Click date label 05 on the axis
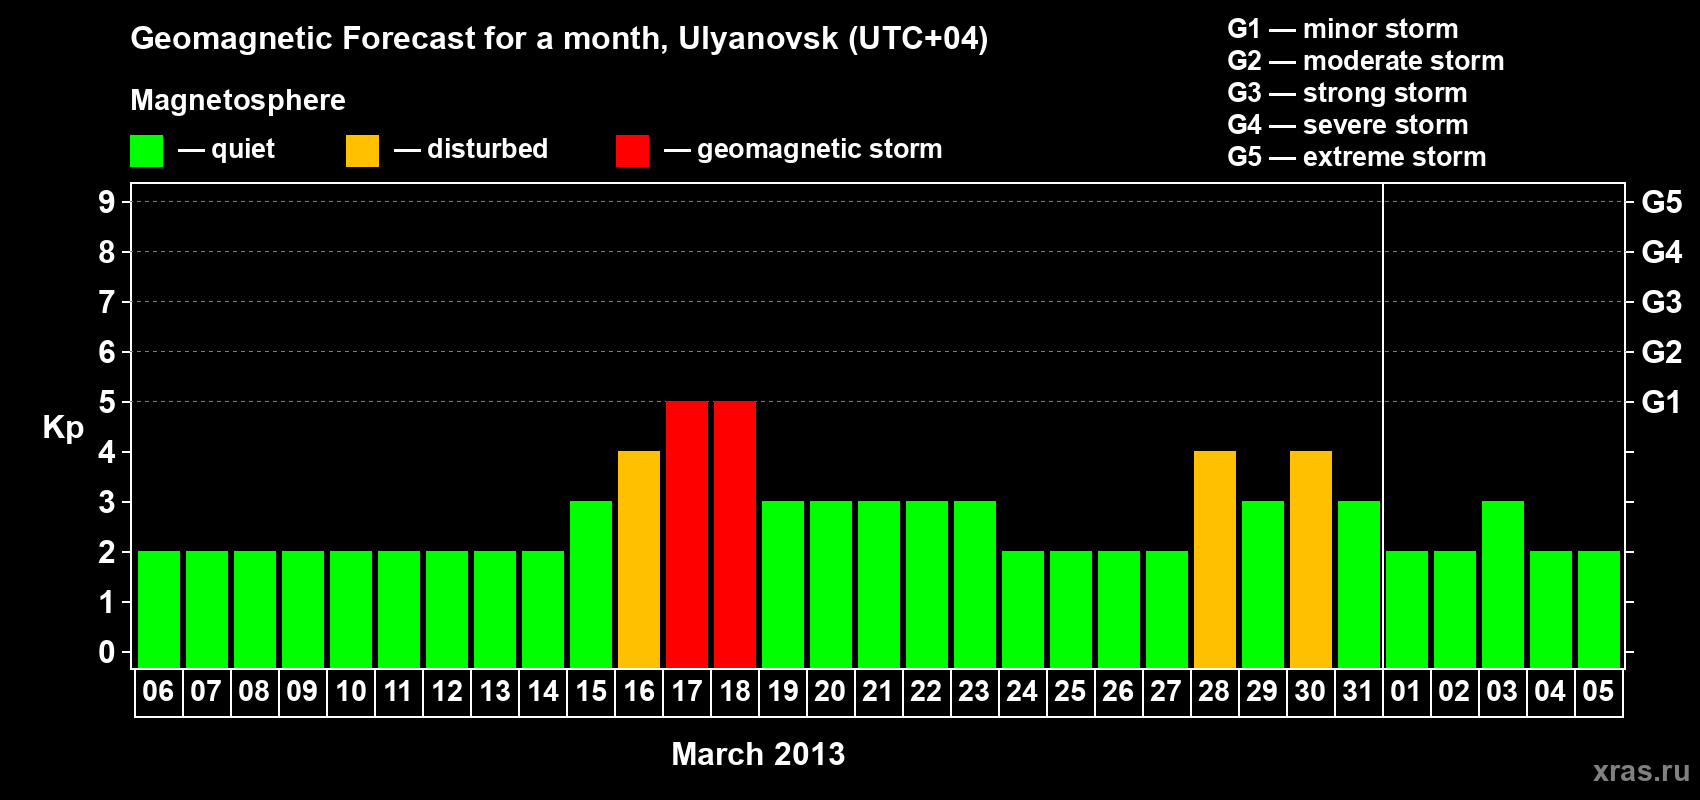Viewport: 1700px width, 800px height. tap(1598, 691)
